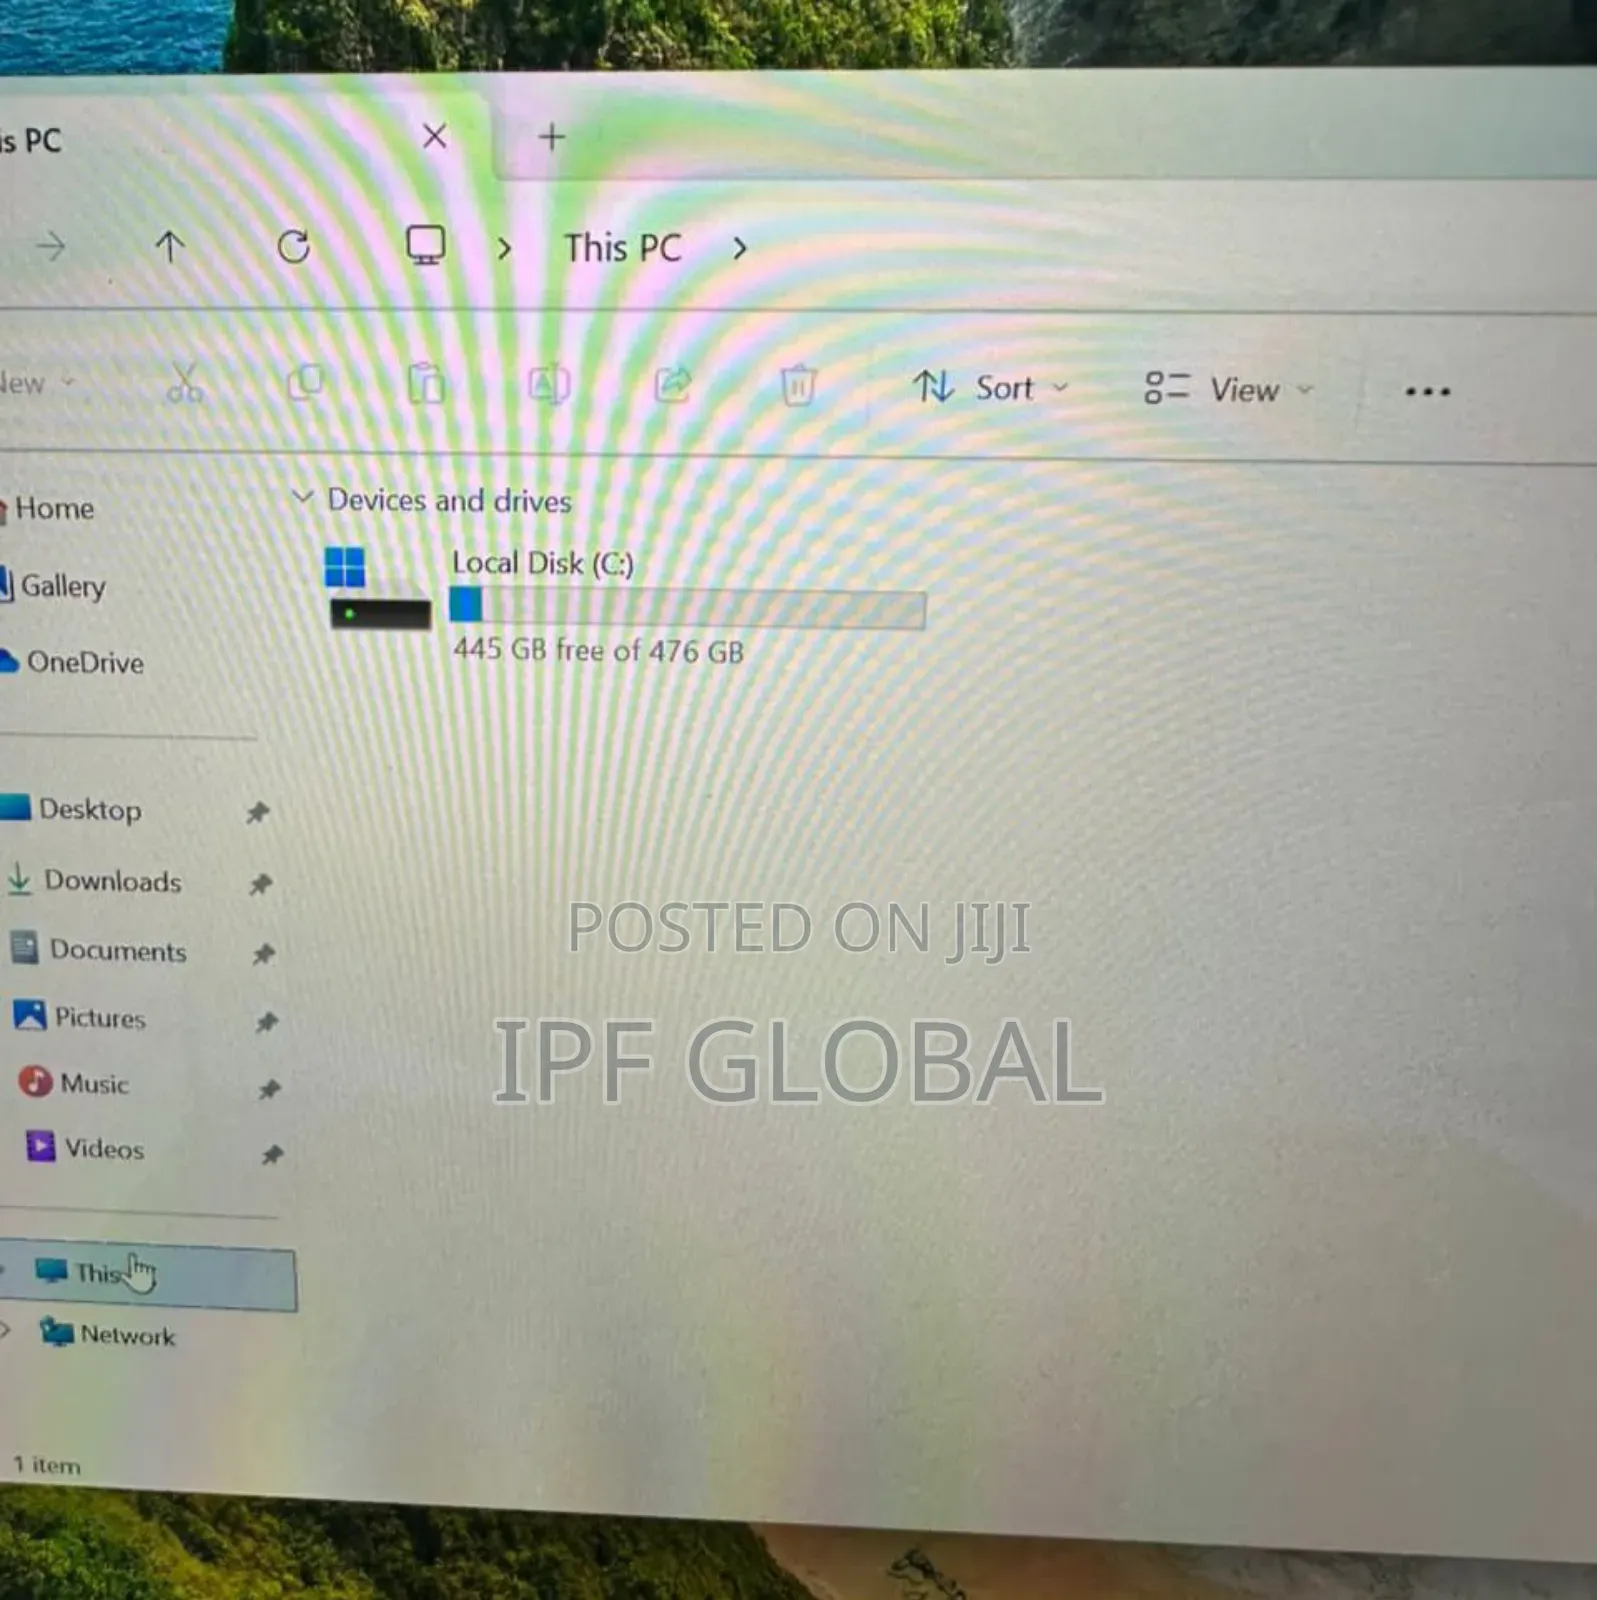Image resolution: width=1597 pixels, height=1600 pixels.
Task: Go up one folder level
Action: (170, 246)
